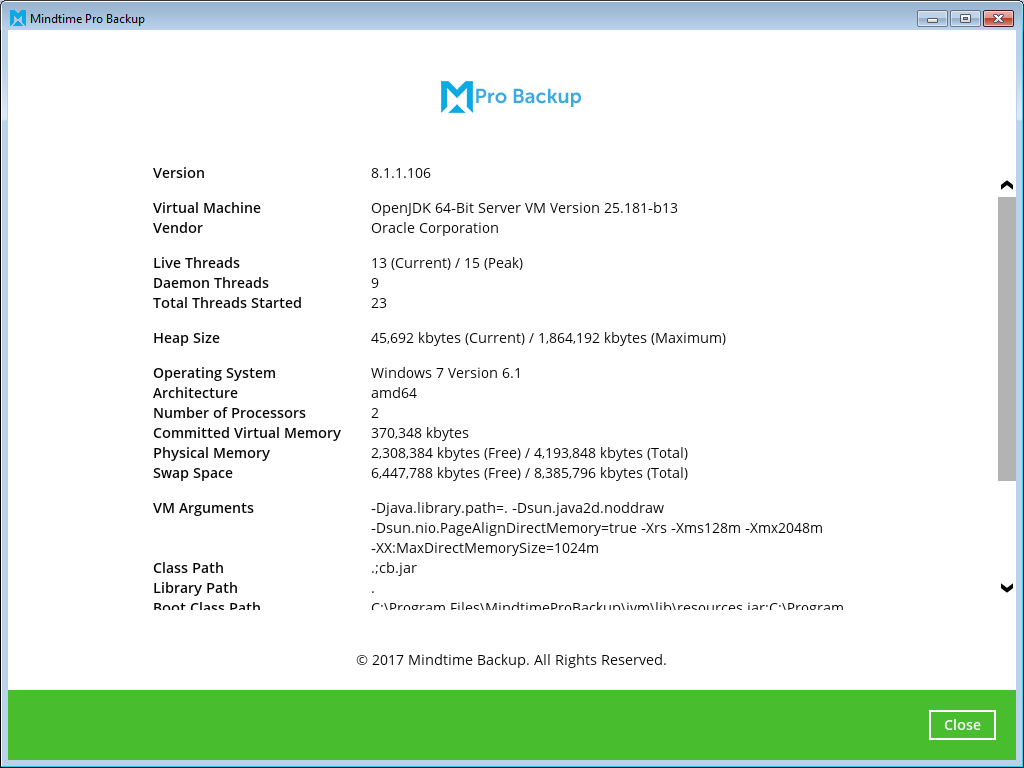Screen dimensions: 1024x768
Task: Click the scroll up arrow
Action: point(1006,185)
